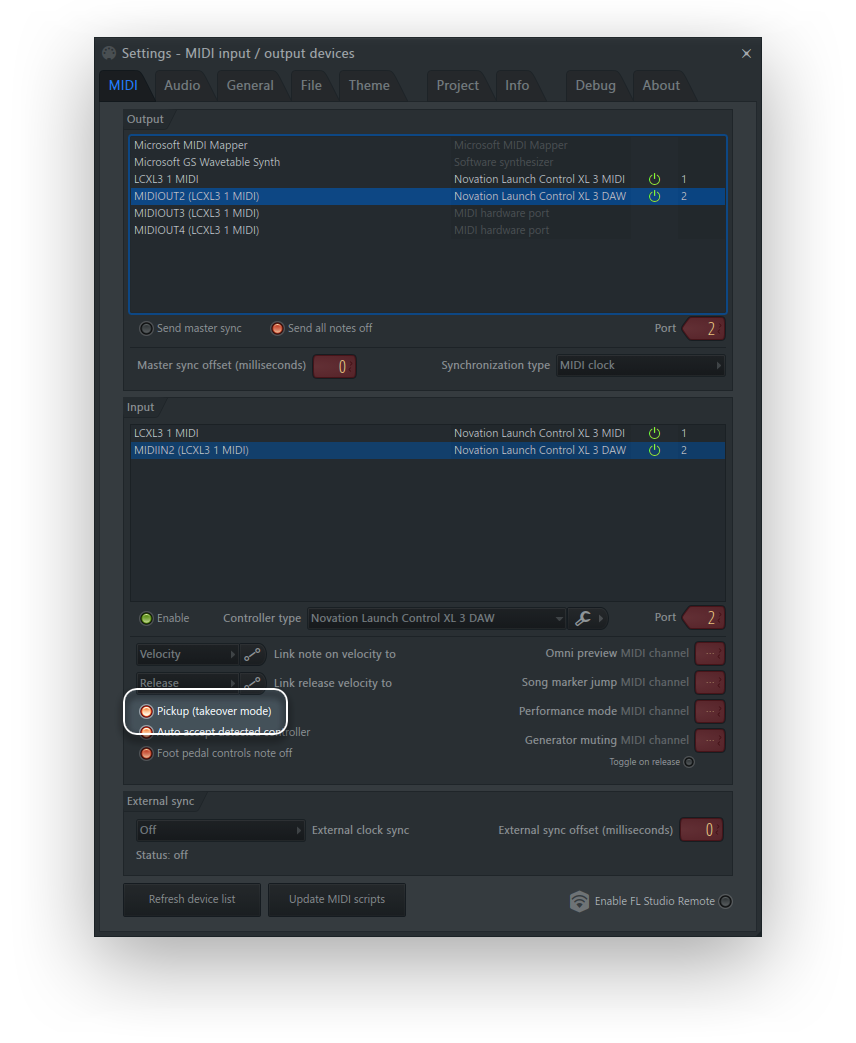
Task: Select Microsoft MIDI Mapper output row
Action: [428, 145]
